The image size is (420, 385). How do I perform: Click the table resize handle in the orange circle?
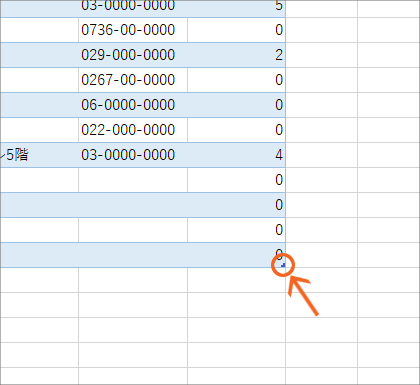coord(283,265)
